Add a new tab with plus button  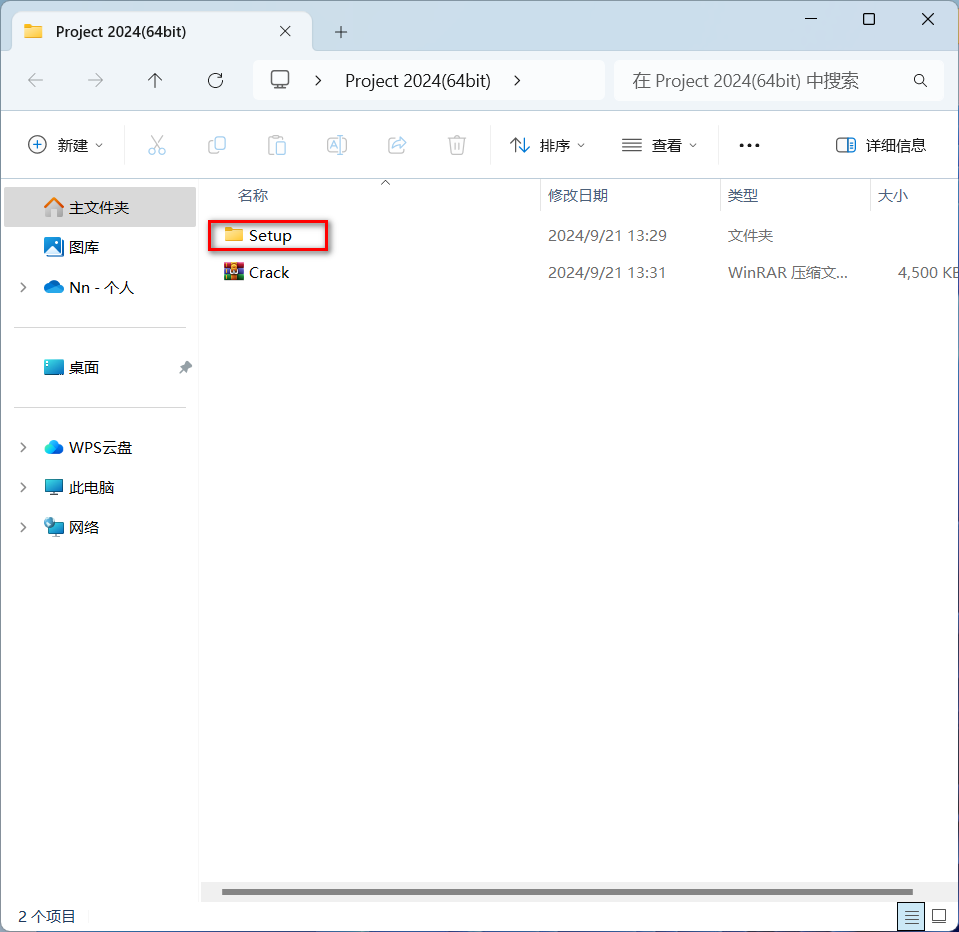[341, 32]
